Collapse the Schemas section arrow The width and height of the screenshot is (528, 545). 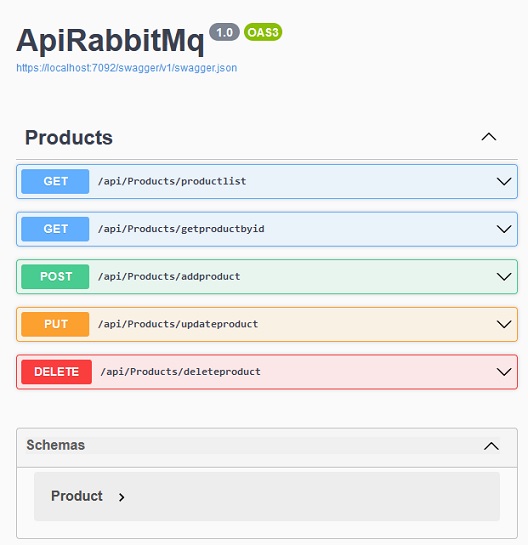click(491, 446)
